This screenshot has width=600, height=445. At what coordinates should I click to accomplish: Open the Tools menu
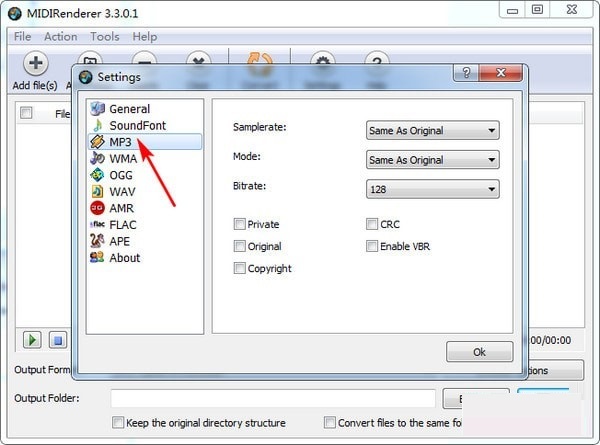(105, 36)
